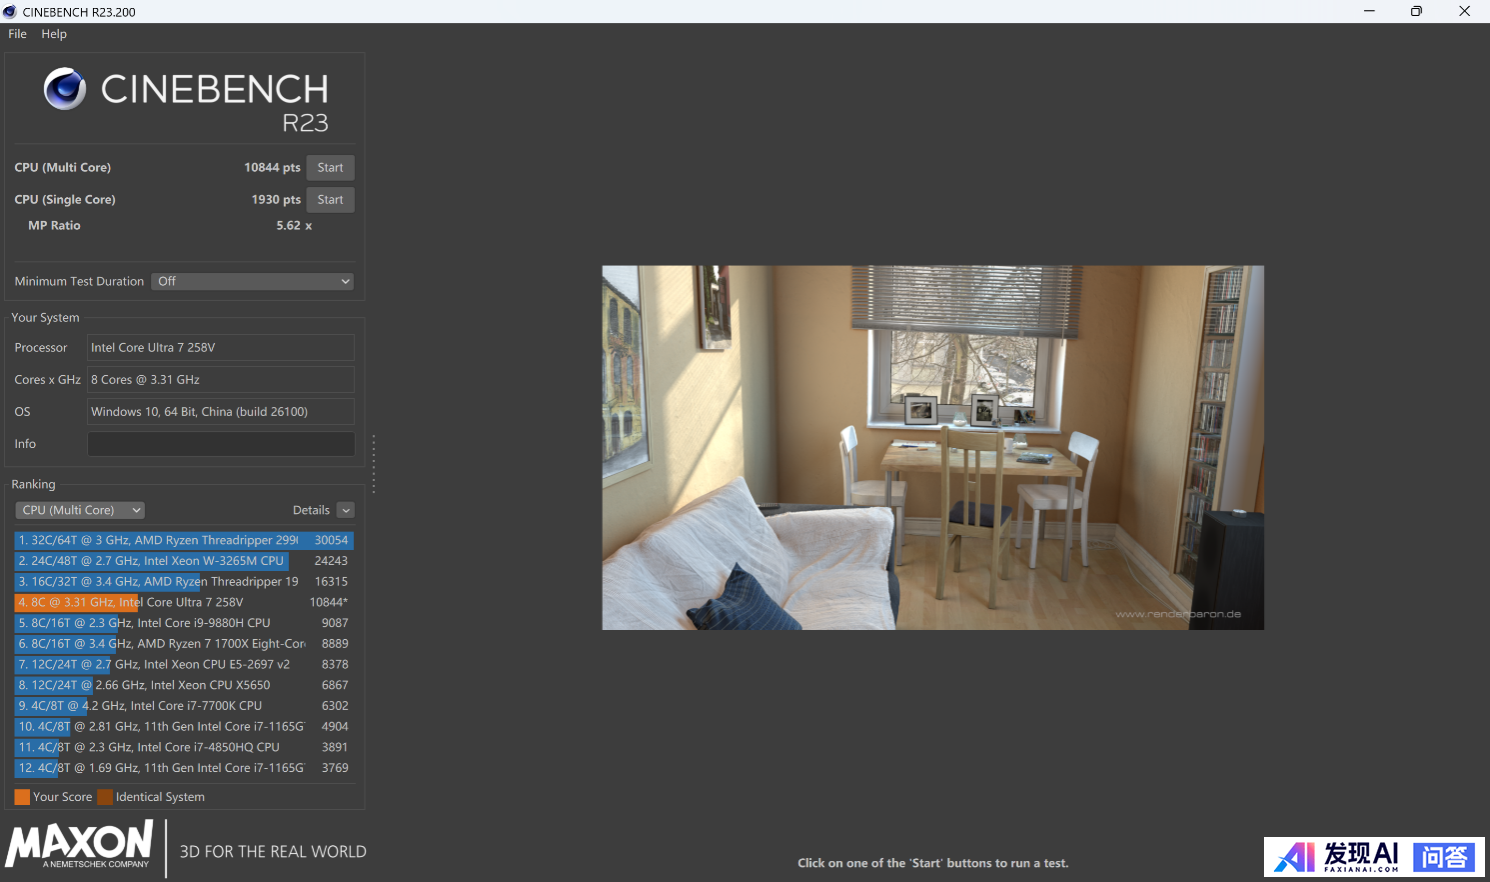Select ranking row 11 Core i7-4850HQ

[x=184, y=747]
